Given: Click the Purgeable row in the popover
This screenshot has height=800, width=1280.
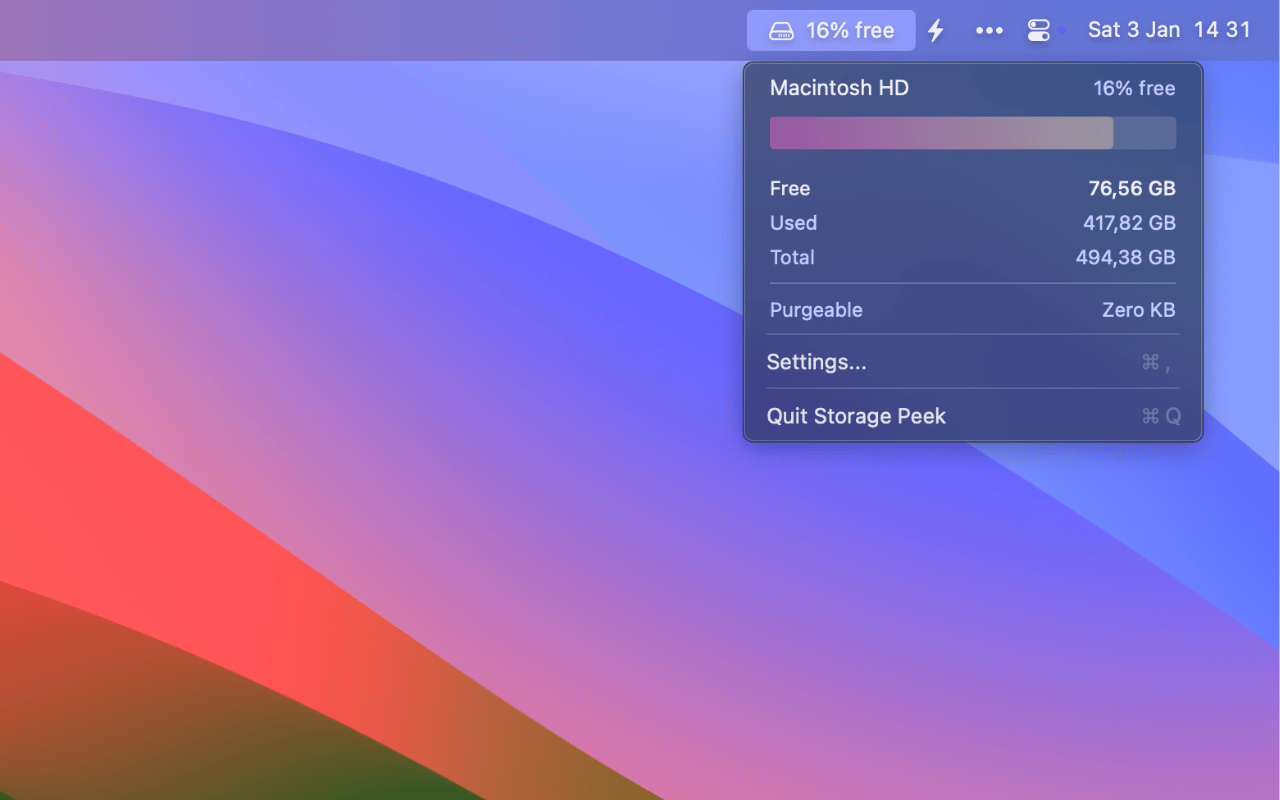Looking at the screenshot, I should [815, 310].
